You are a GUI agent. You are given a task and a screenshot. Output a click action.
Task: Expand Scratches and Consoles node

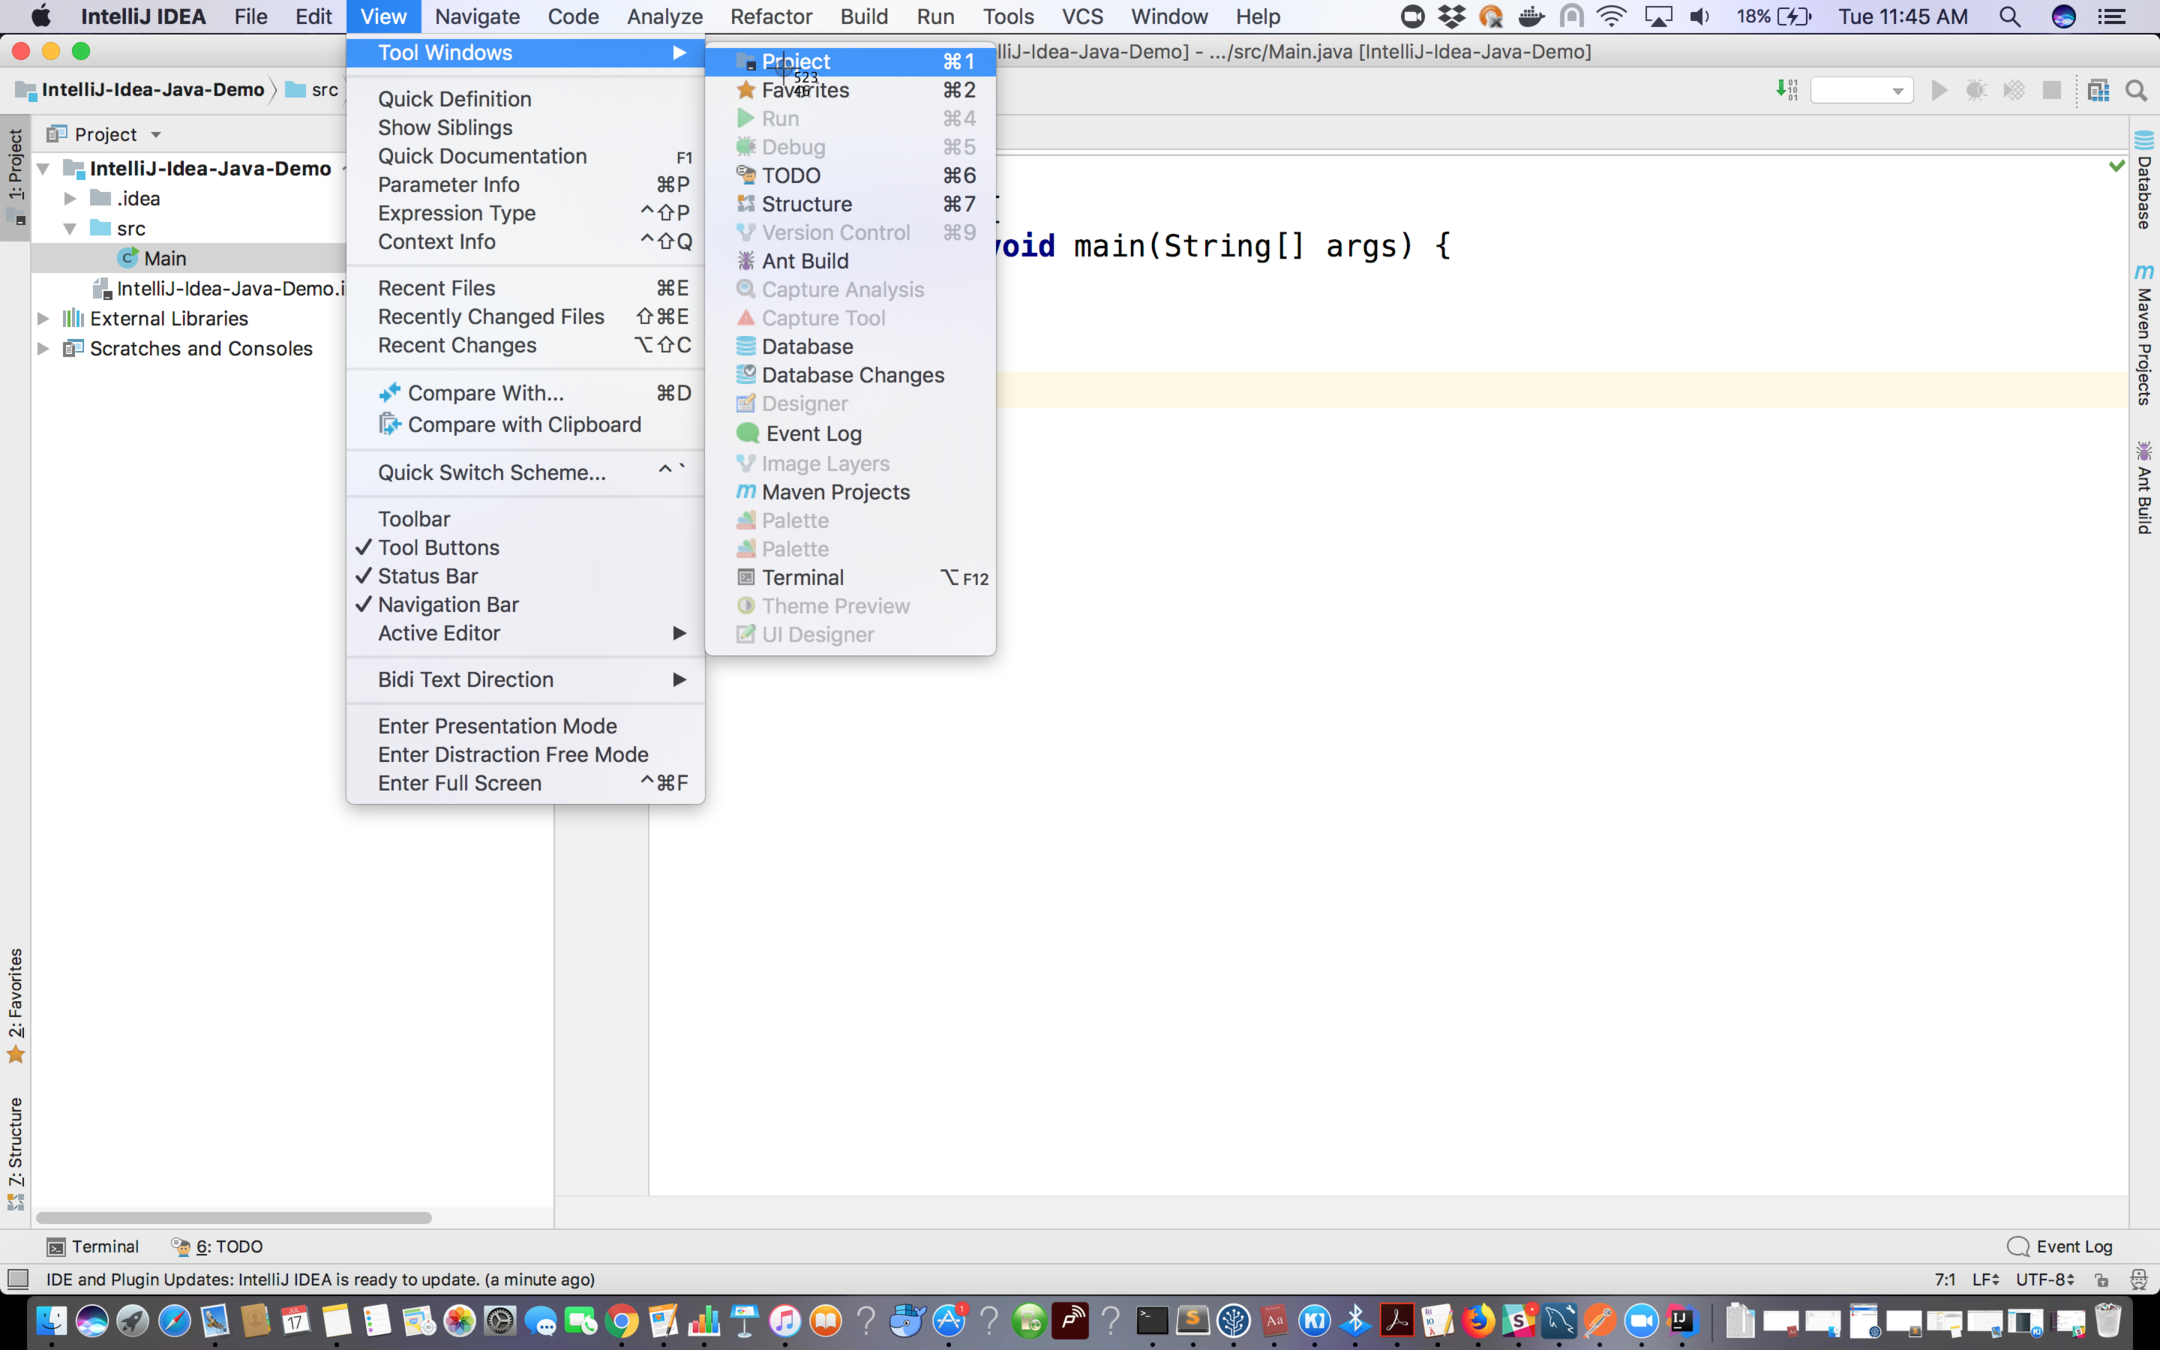[x=43, y=348]
